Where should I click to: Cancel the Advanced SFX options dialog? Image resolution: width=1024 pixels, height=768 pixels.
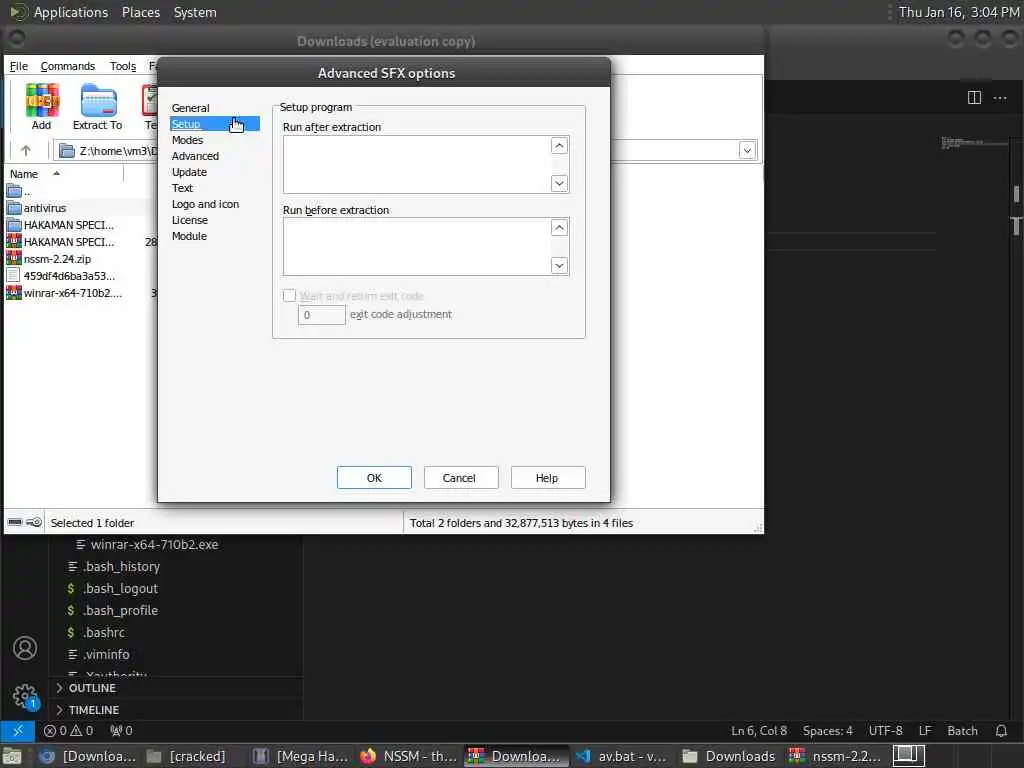coord(459,477)
